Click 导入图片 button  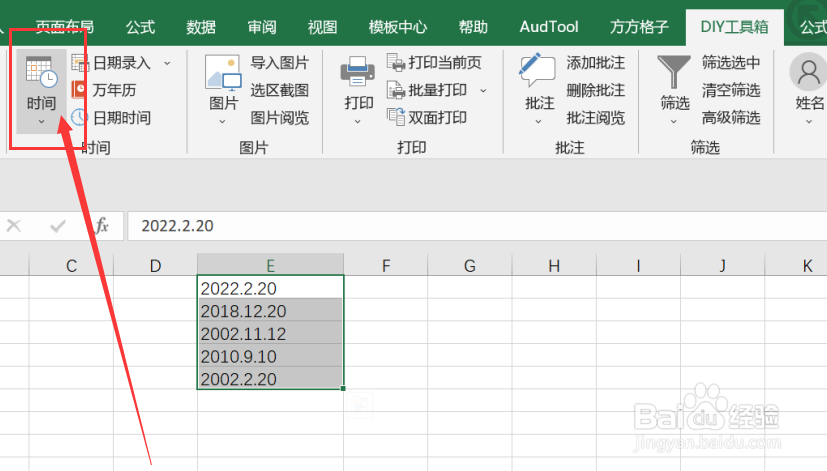(x=279, y=63)
